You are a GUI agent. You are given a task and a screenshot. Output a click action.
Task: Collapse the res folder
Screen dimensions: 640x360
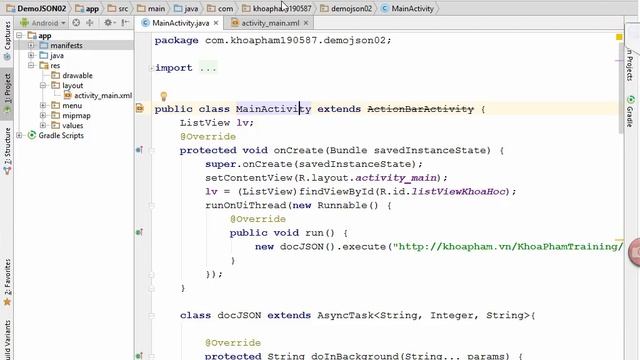(31, 65)
